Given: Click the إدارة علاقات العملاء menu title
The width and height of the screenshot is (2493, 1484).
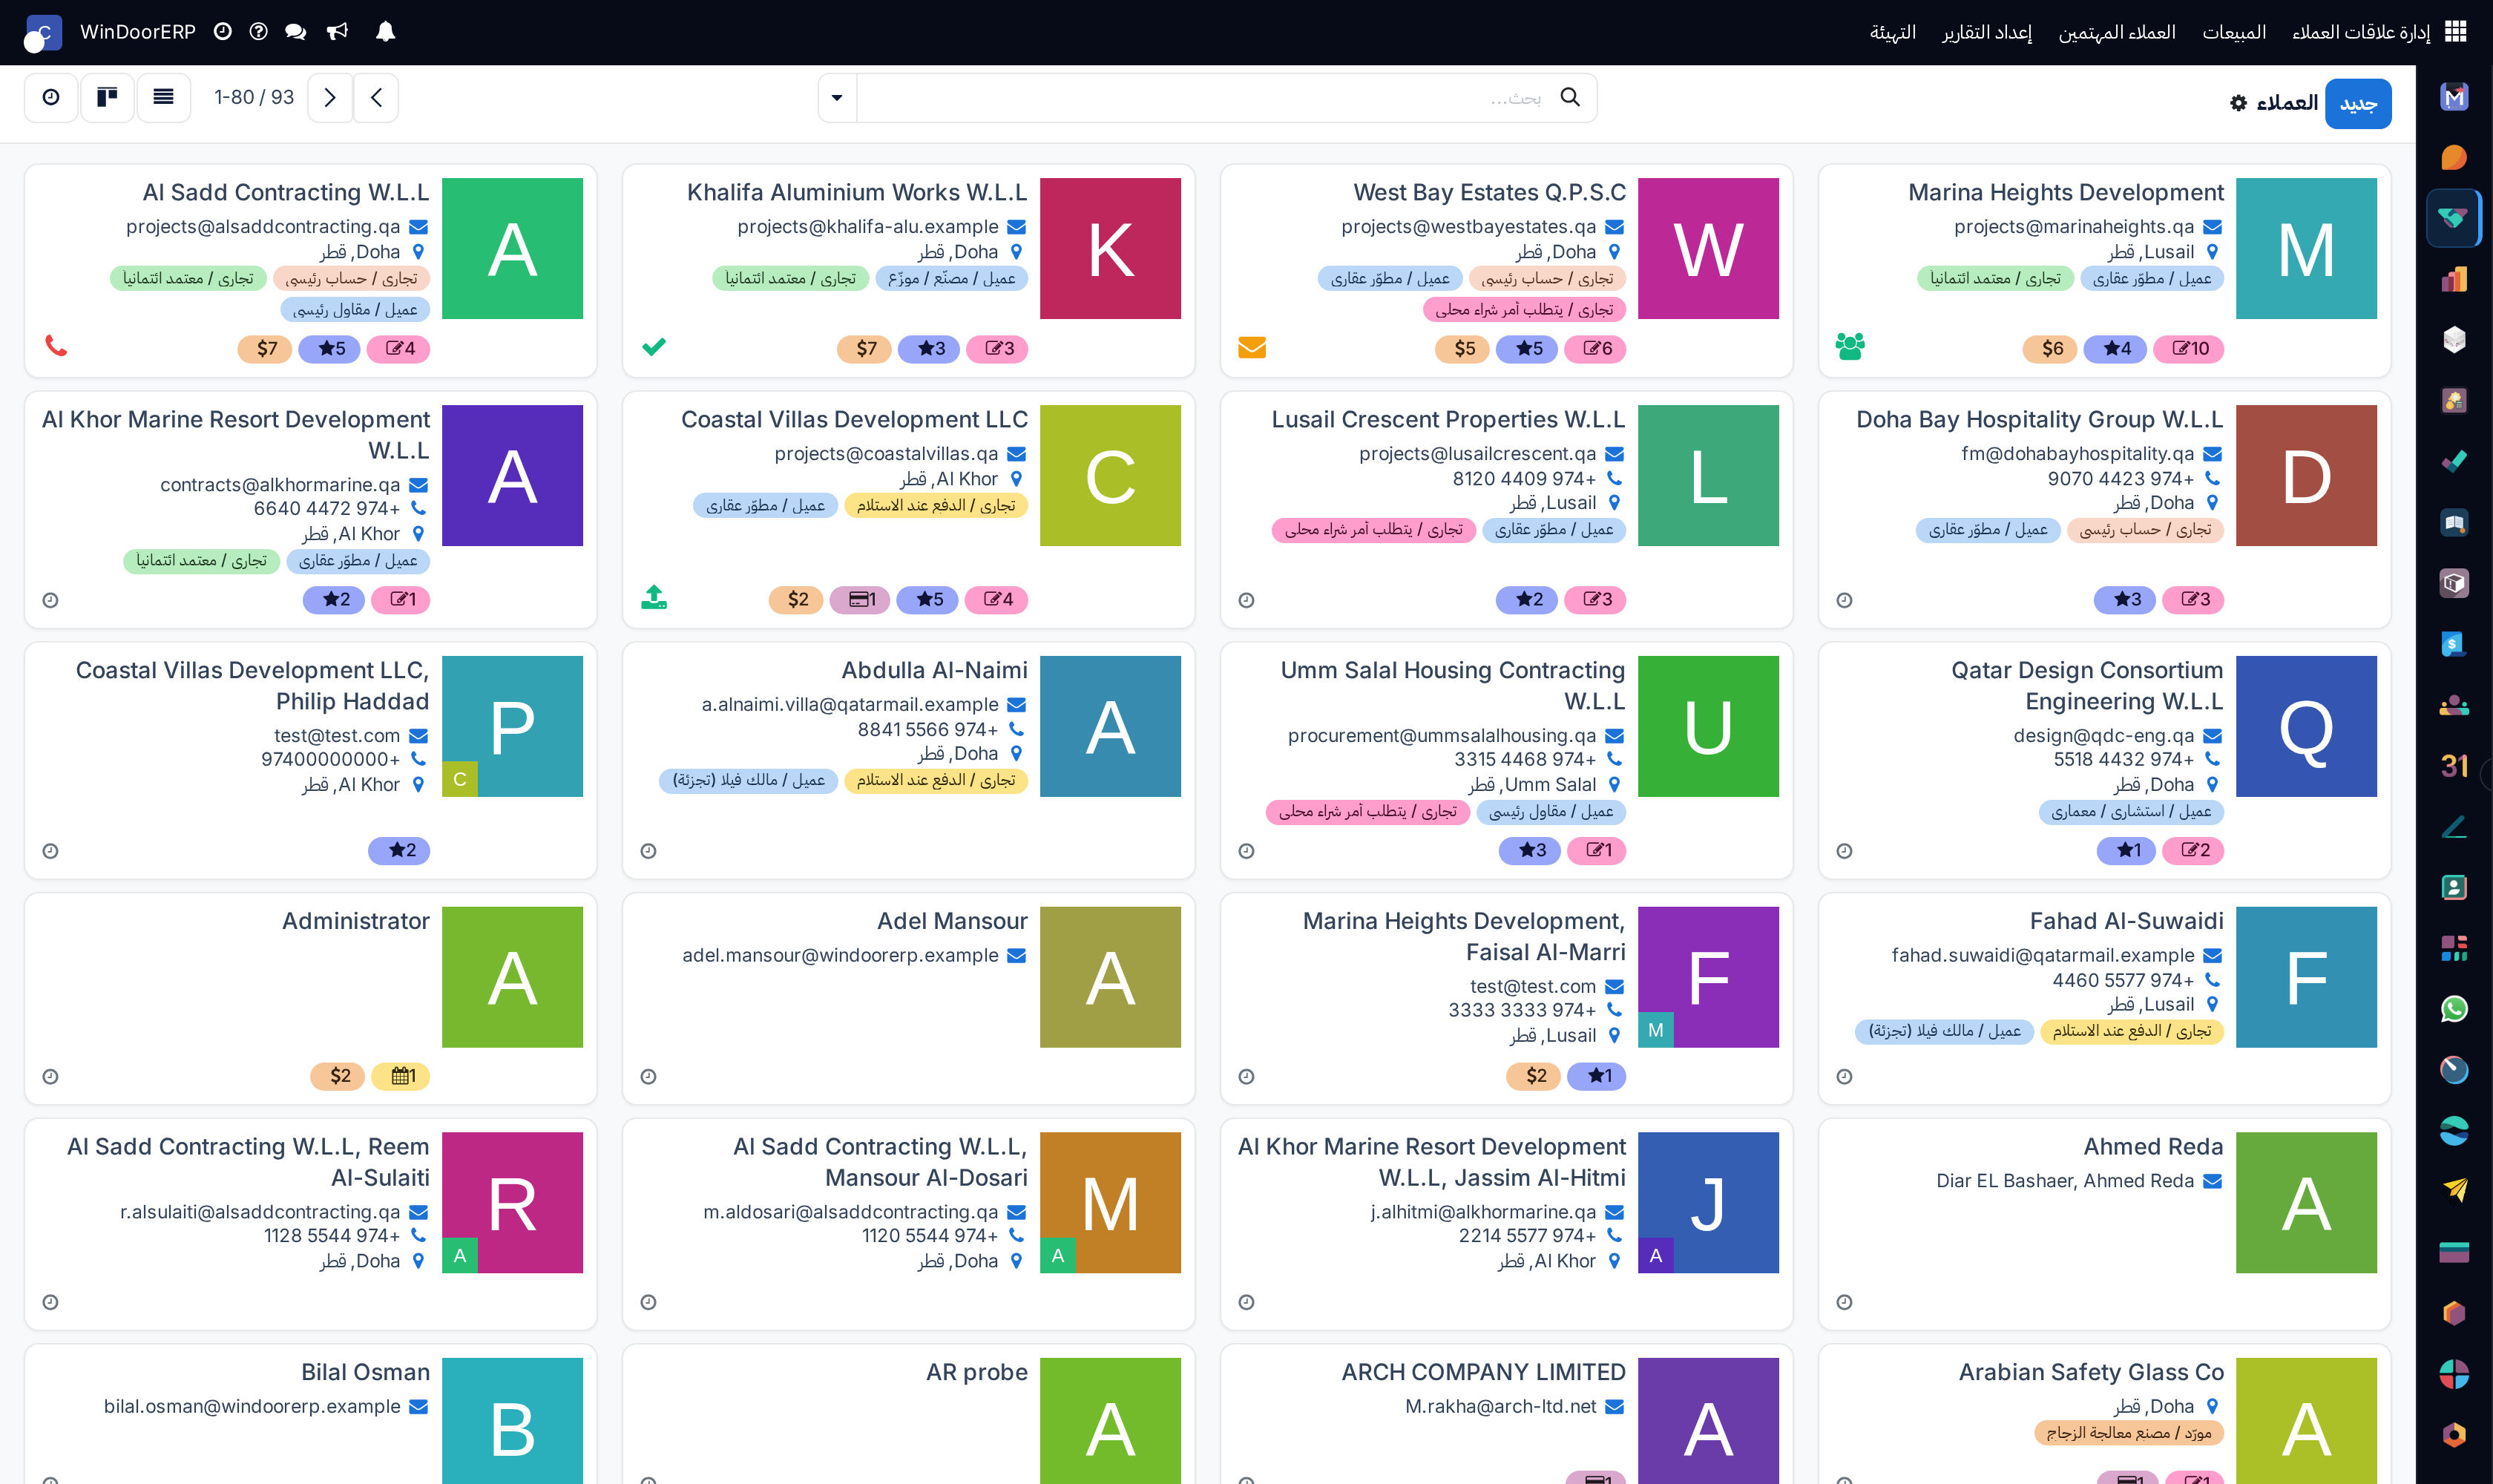Looking at the screenshot, I should pos(2360,32).
